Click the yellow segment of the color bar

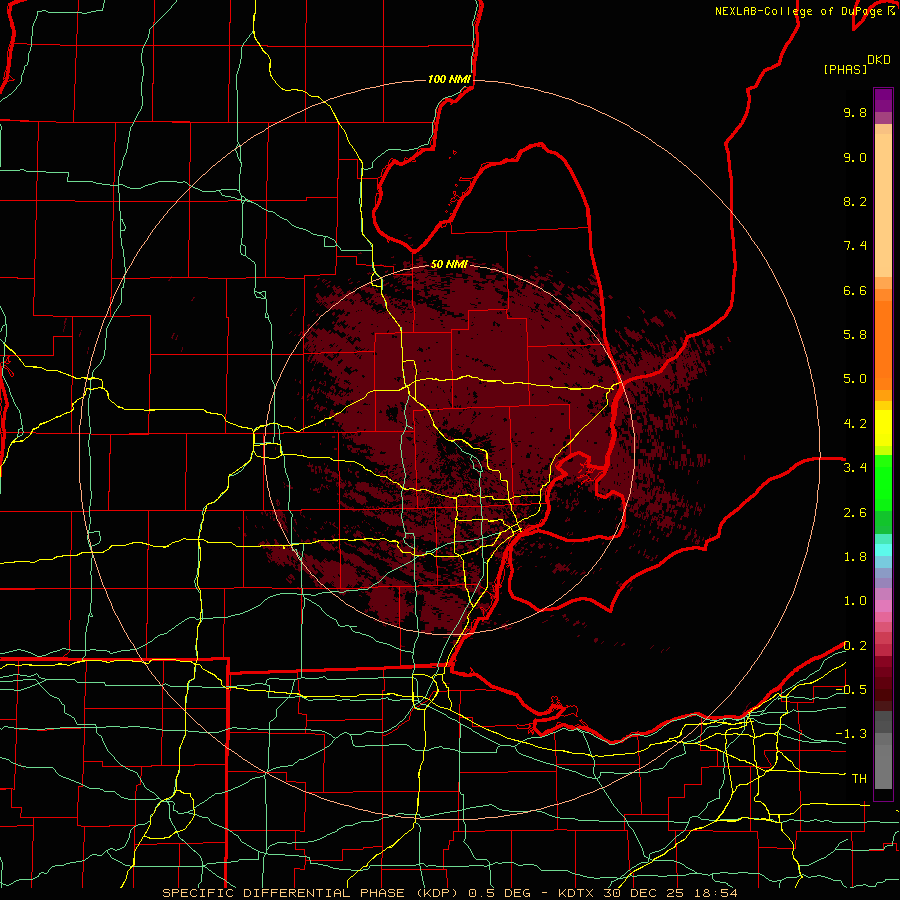(883, 428)
